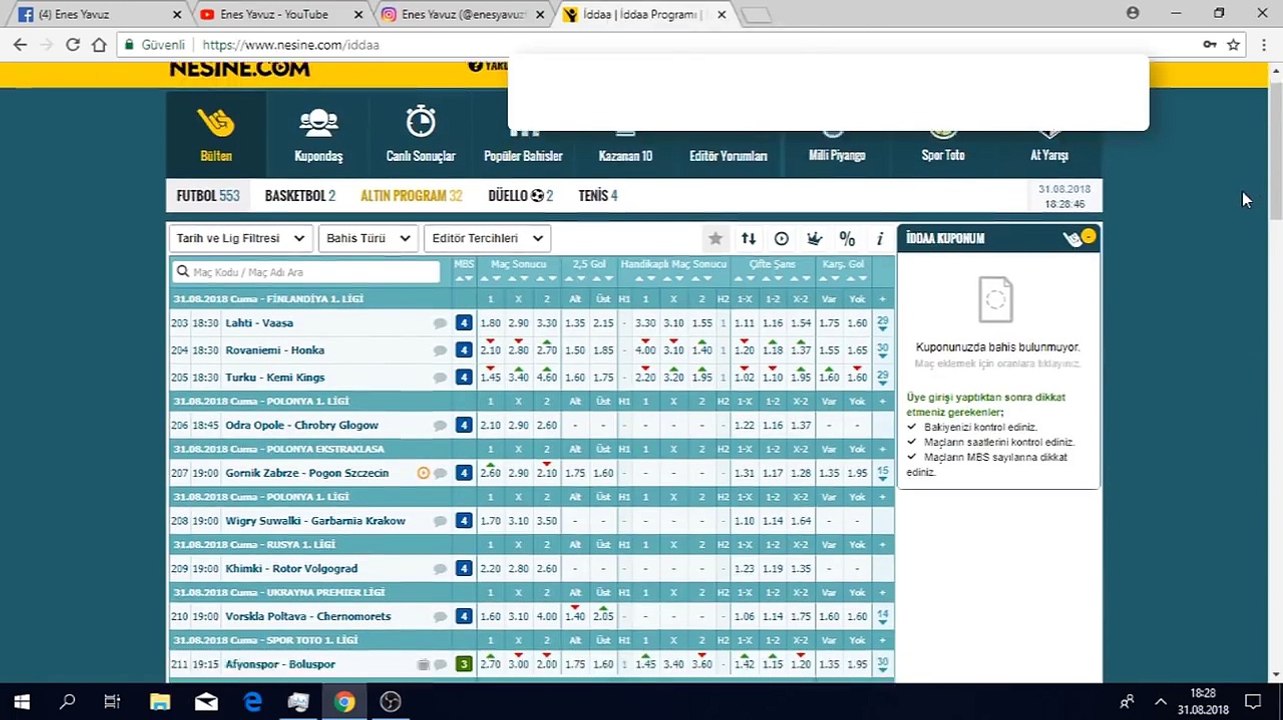1283x720 pixels.
Task: Click the percent icon in filter toolbar
Action: [847, 238]
